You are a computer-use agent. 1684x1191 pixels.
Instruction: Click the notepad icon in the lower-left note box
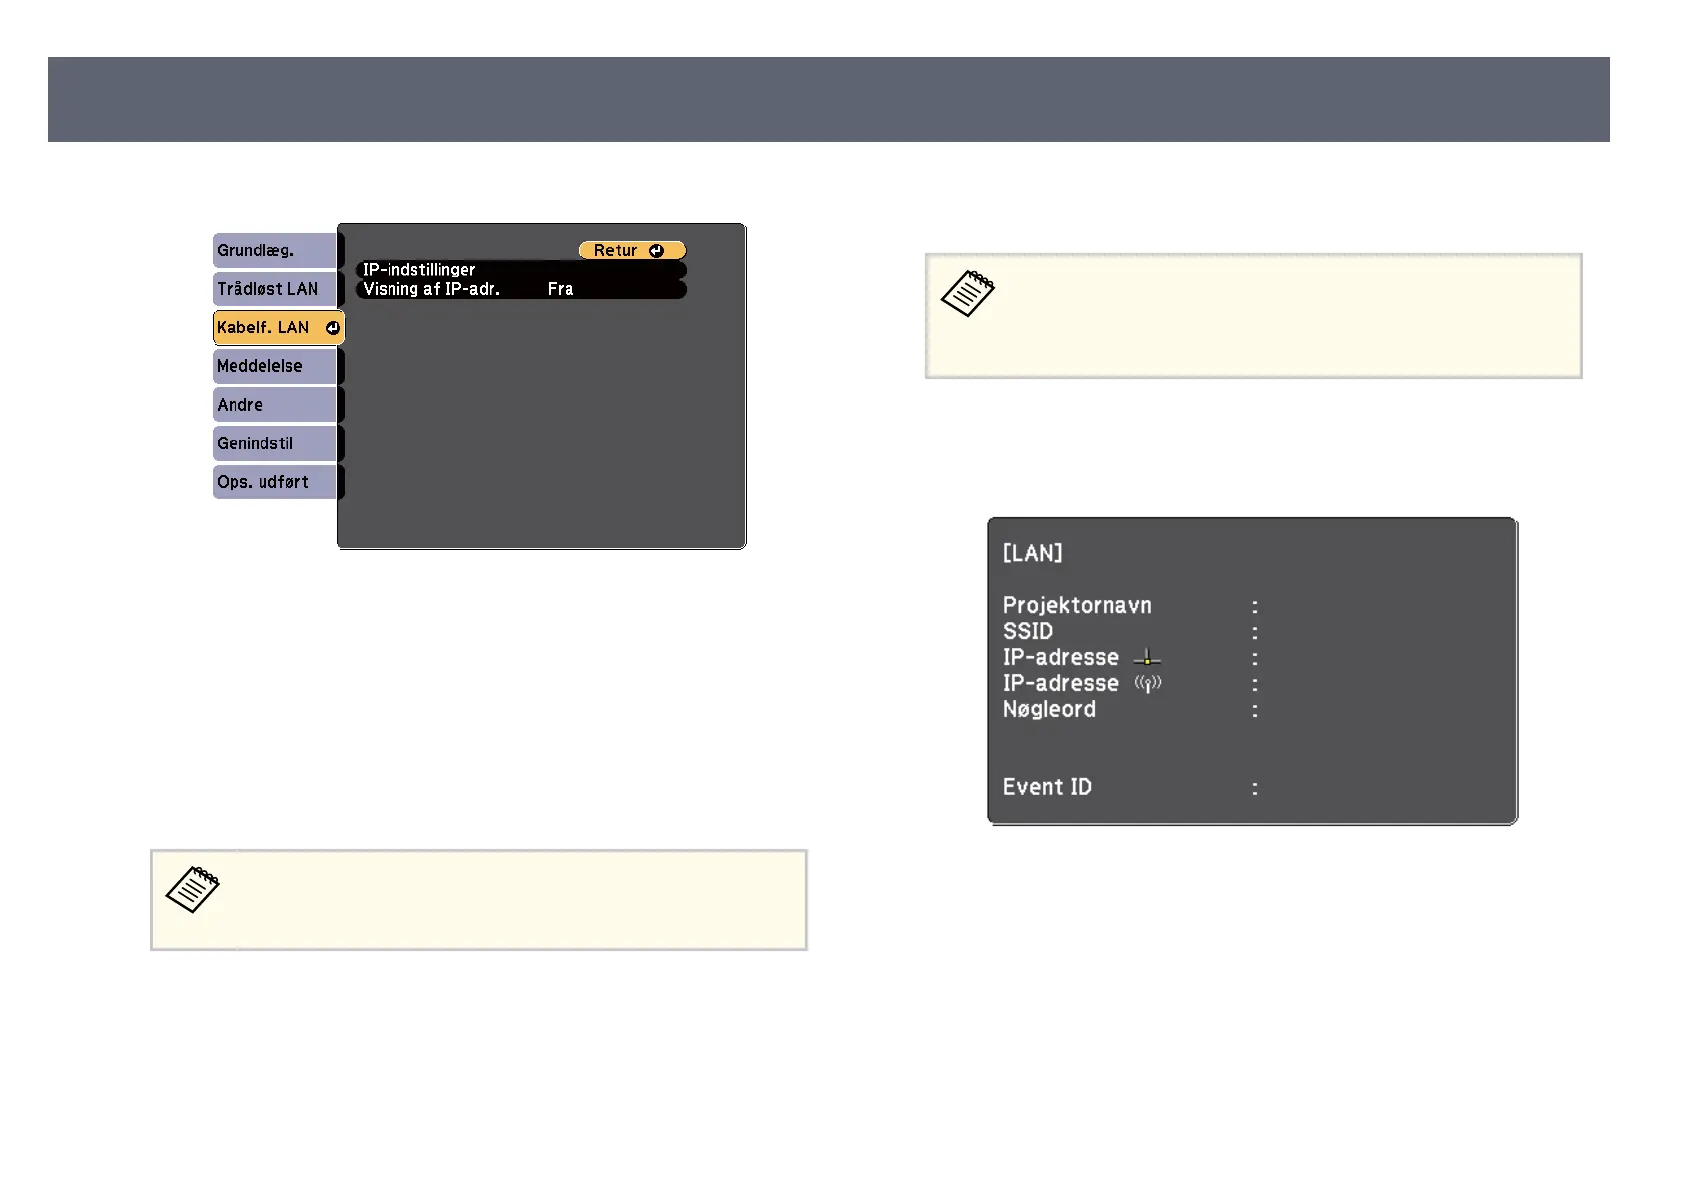point(192,889)
